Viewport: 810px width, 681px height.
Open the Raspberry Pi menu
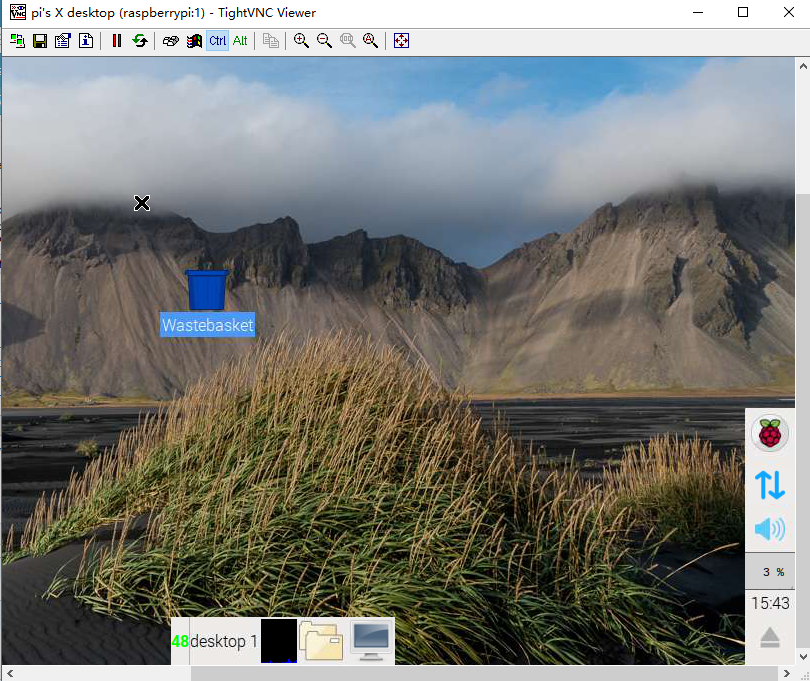point(769,434)
